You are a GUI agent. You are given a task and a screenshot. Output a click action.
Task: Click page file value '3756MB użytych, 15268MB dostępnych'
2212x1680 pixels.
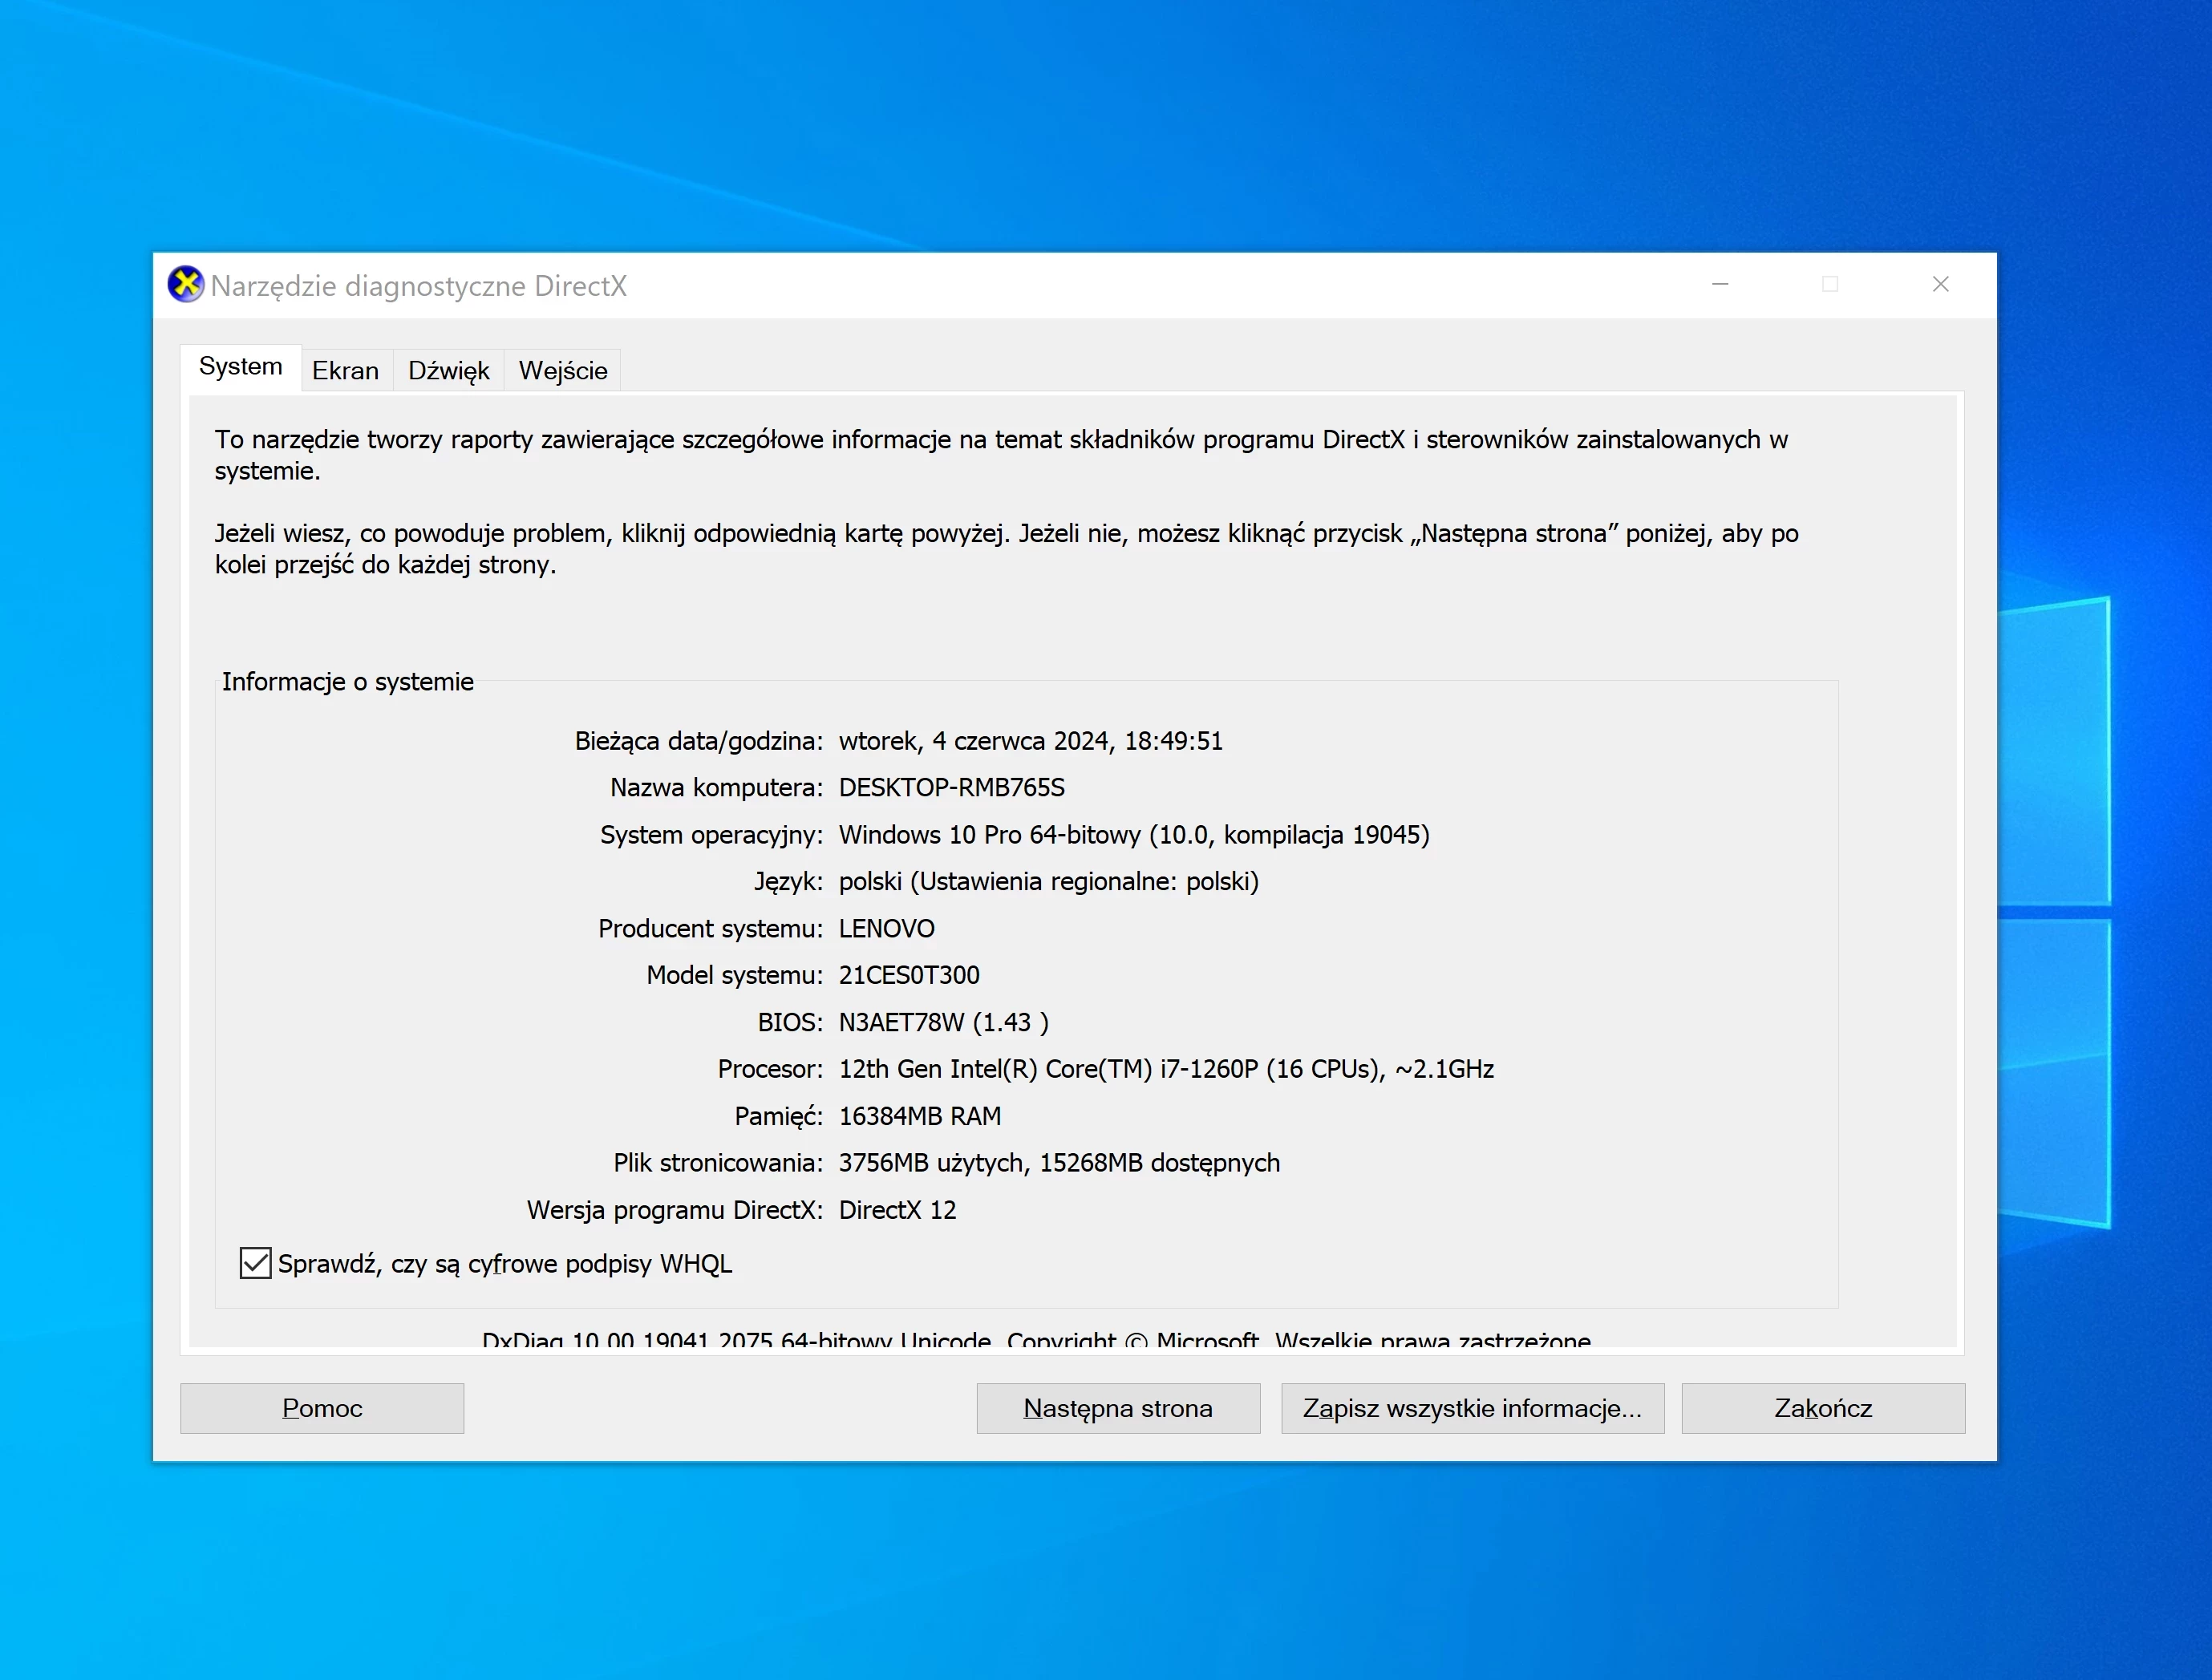point(1059,1163)
